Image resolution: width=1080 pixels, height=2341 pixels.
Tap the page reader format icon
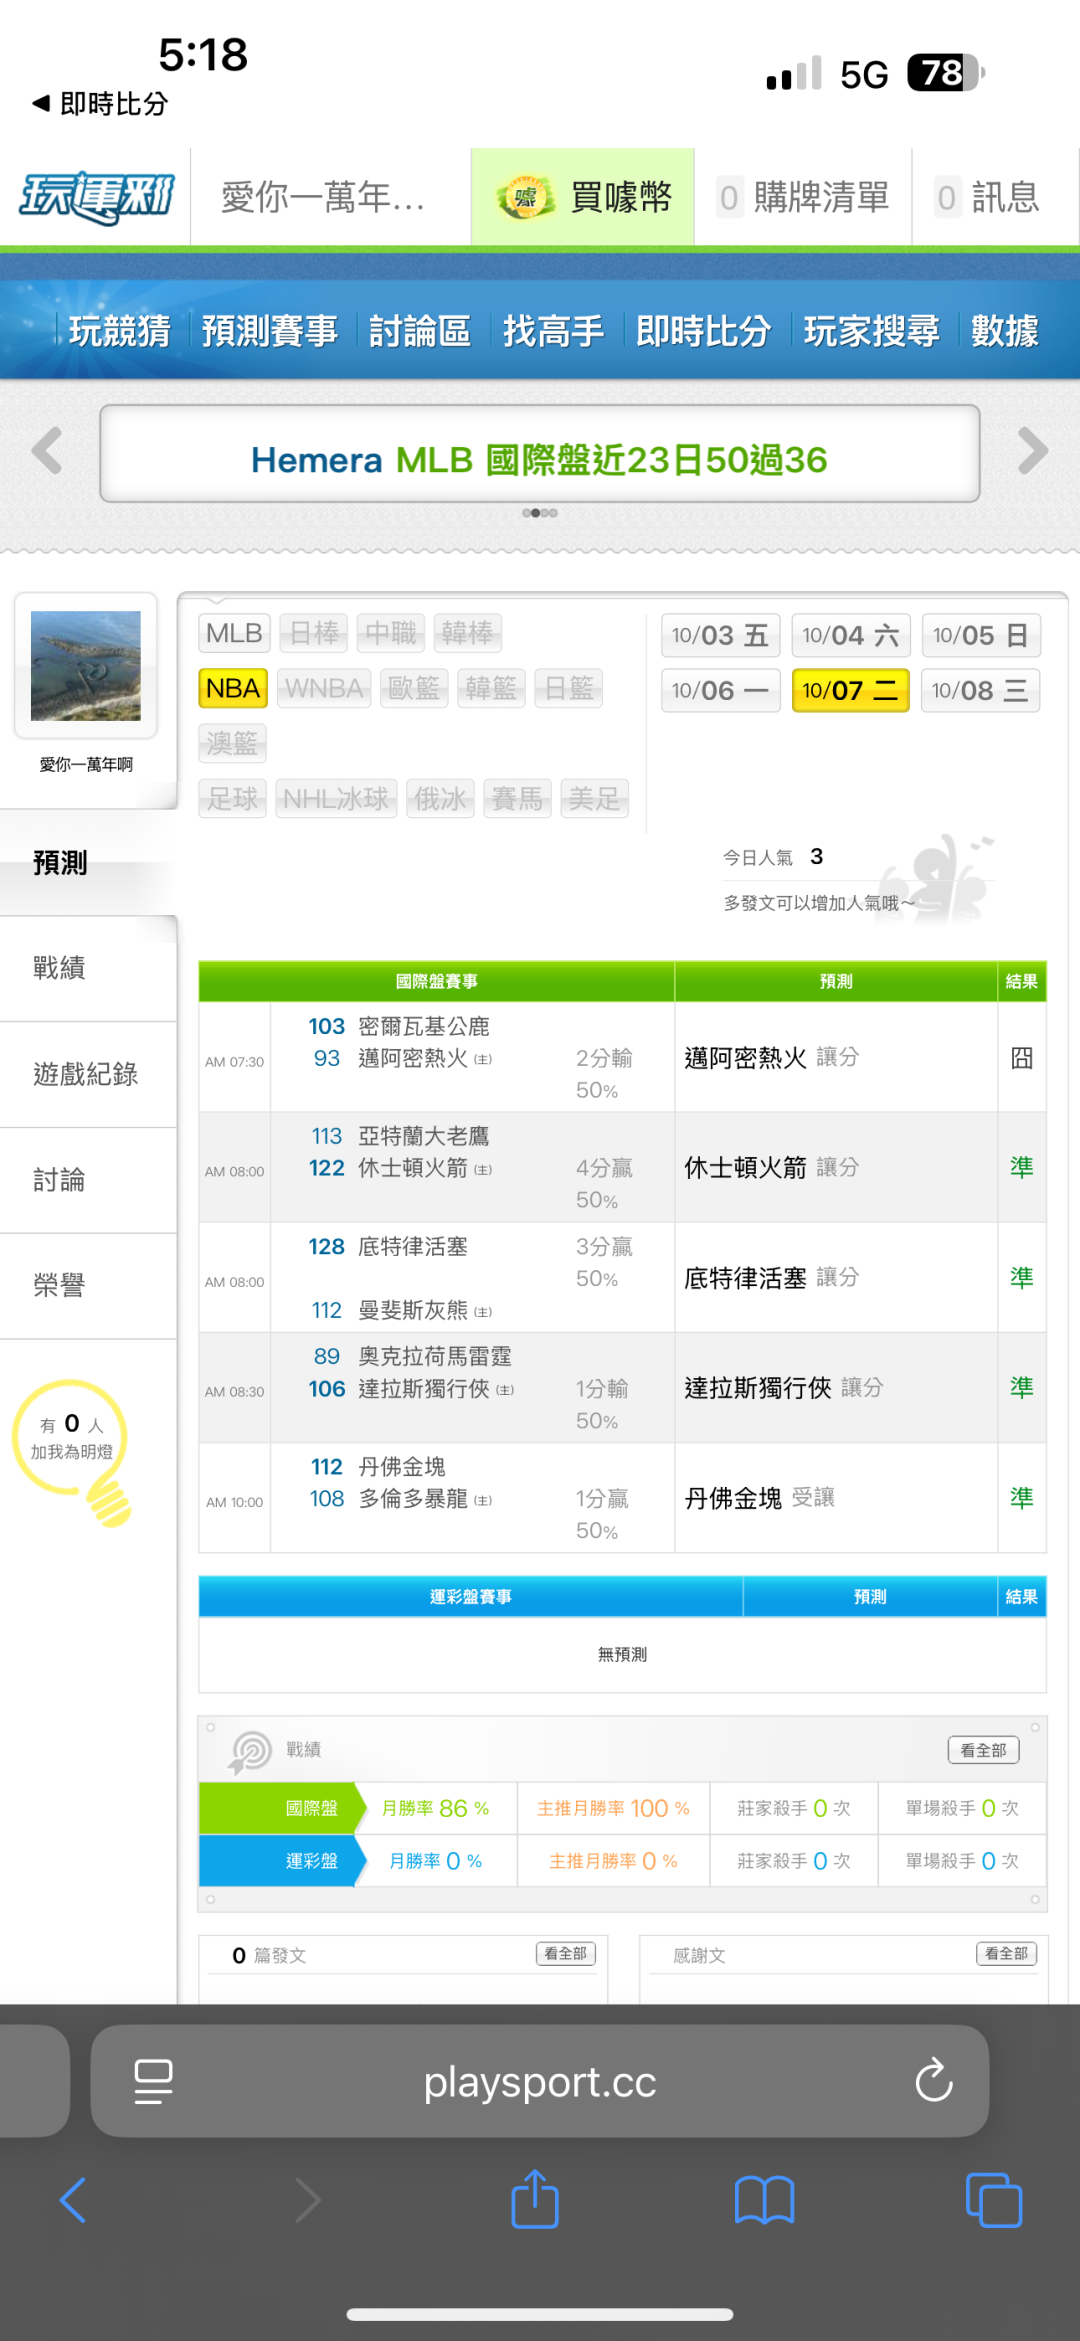(x=153, y=2081)
